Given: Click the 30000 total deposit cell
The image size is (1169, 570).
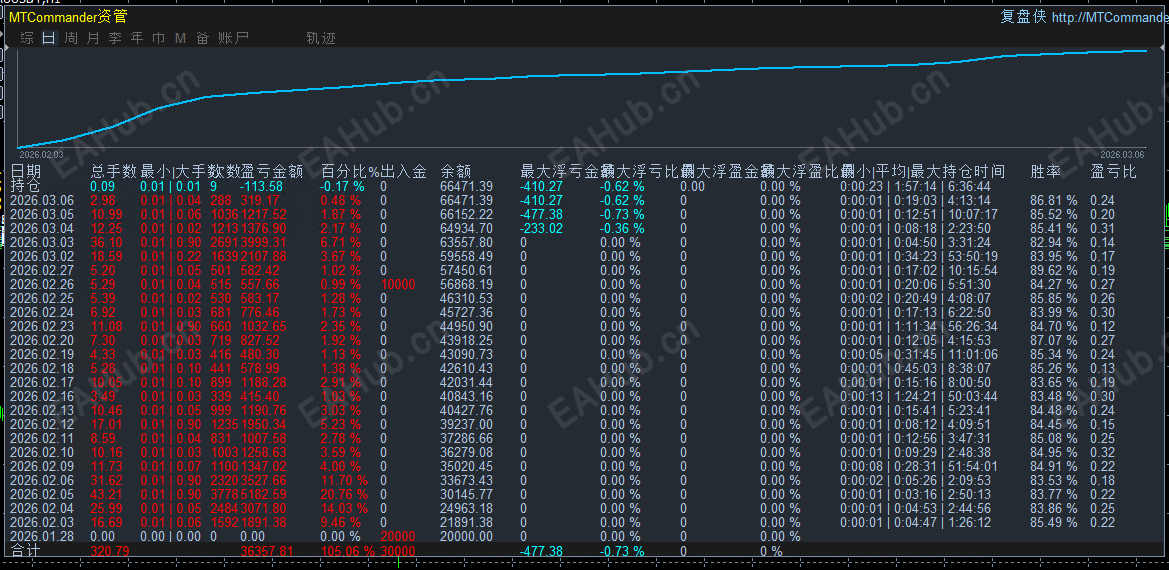Looking at the screenshot, I should (397, 551).
